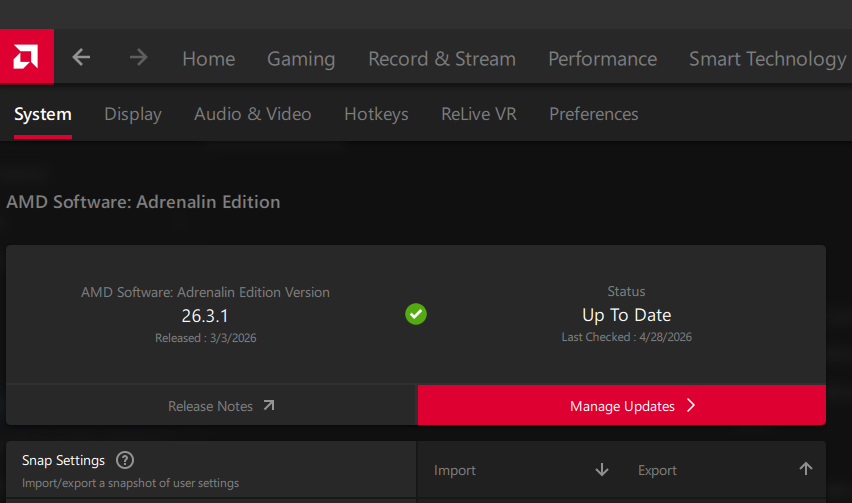Go back using the left arrow

pyautogui.click(x=81, y=58)
